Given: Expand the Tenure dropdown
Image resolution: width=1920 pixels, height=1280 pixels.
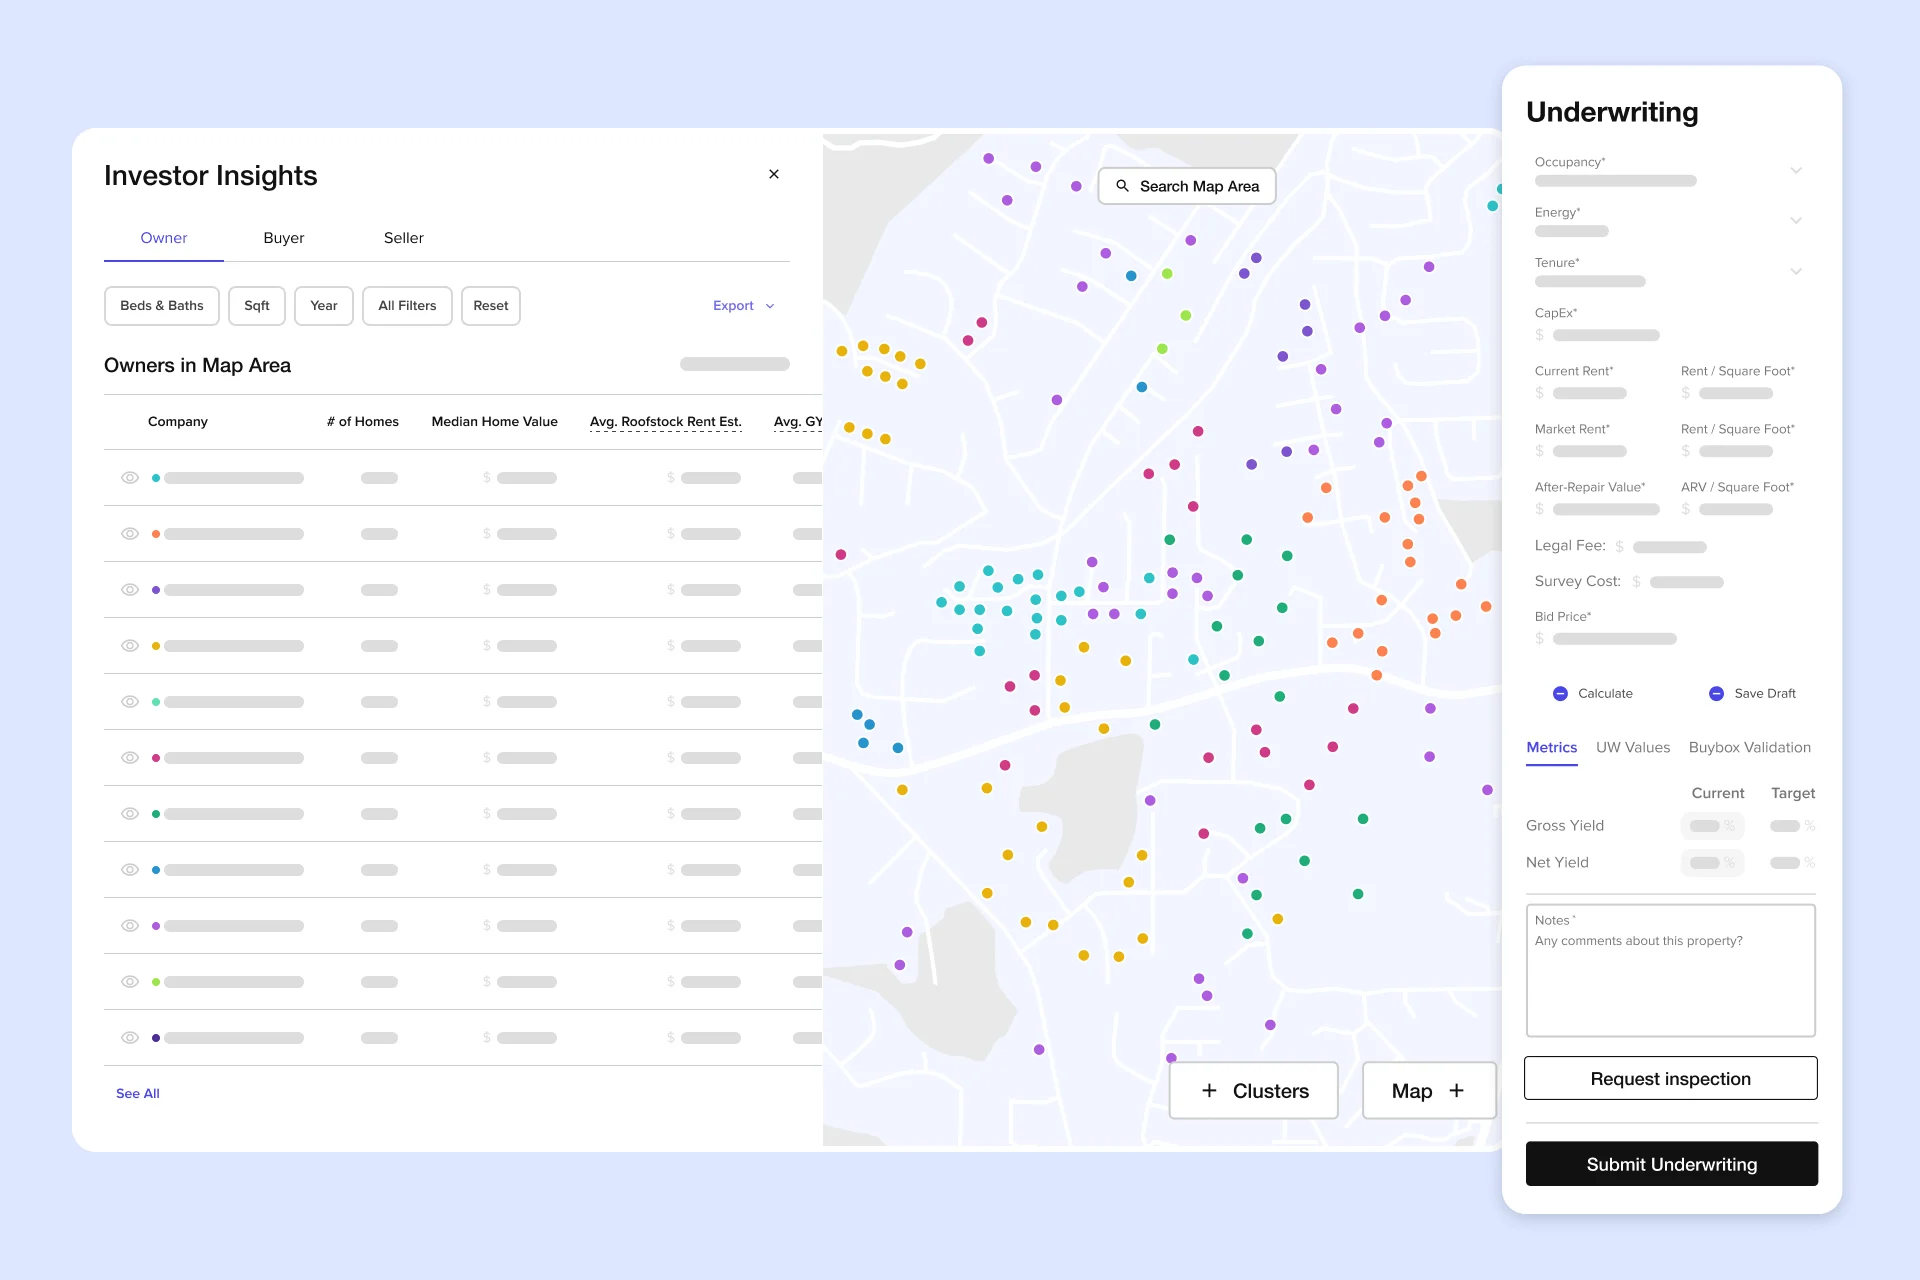Looking at the screenshot, I should 1796,272.
